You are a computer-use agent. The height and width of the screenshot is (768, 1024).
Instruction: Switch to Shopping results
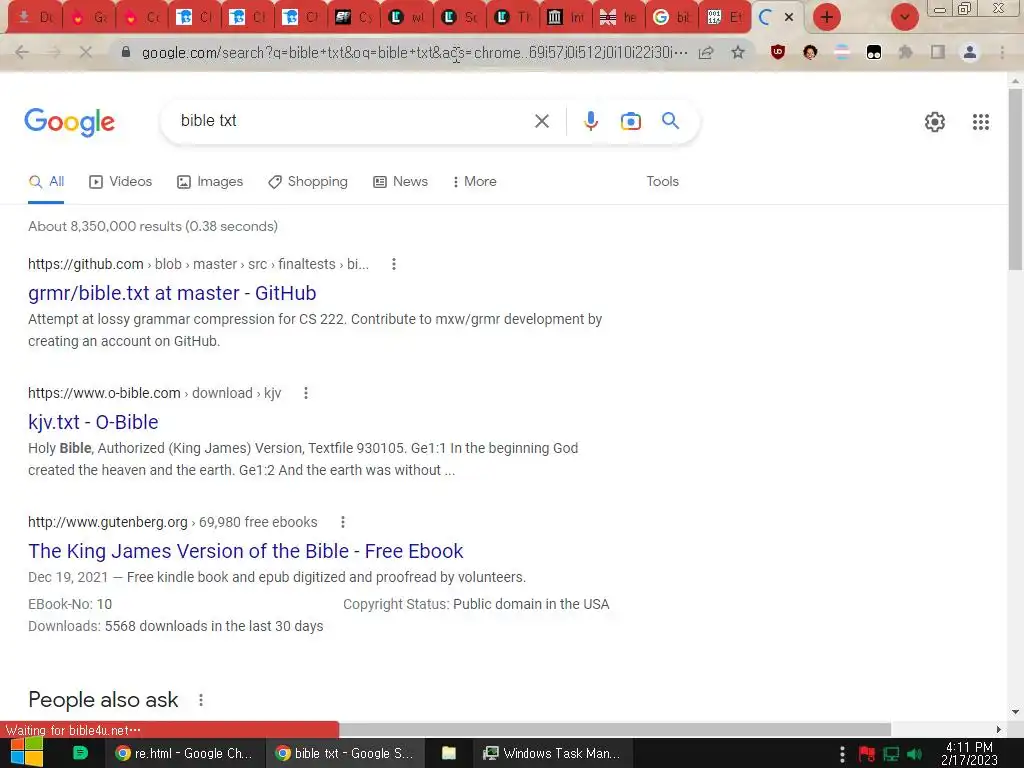click(x=308, y=182)
